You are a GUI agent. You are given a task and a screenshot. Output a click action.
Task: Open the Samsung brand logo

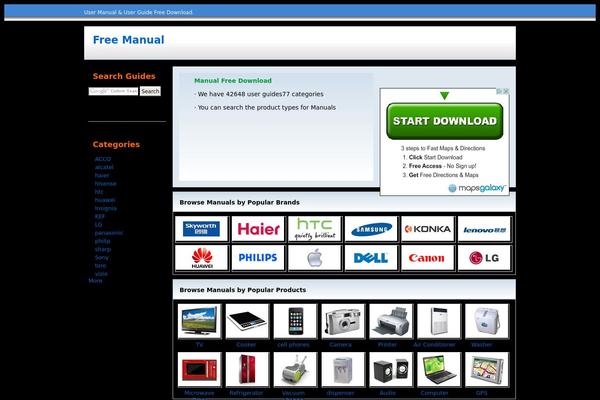click(371, 229)
